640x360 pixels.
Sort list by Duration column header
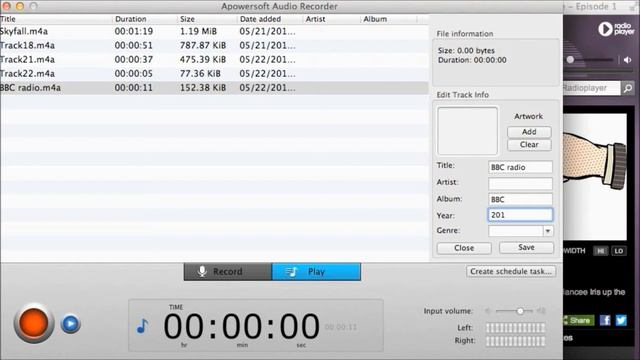(144, 19)
